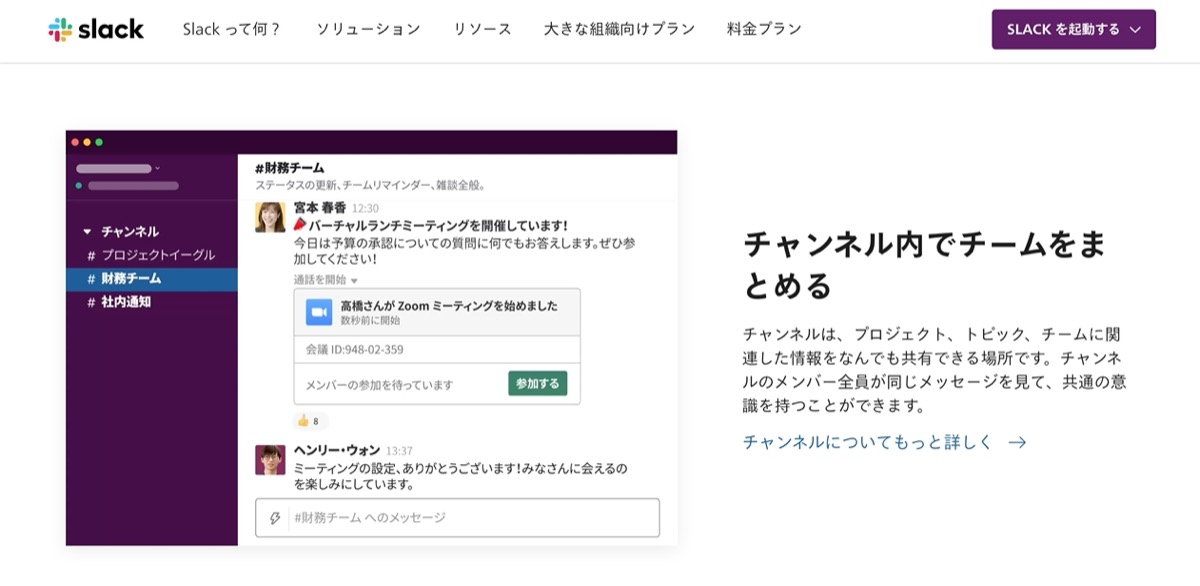1200x586 pixels.
Task: Click ヘンリー・ウォン's avatar
Action: pyautogui.click(x=270, y=460)
